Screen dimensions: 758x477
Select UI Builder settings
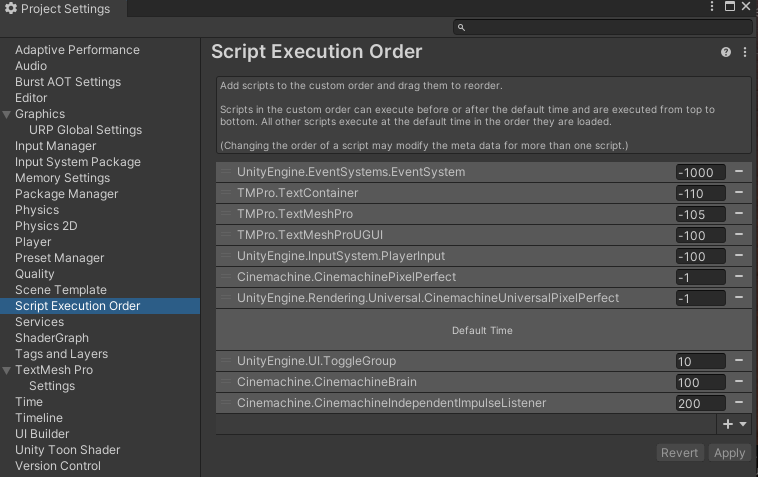(x=42, y=434)
